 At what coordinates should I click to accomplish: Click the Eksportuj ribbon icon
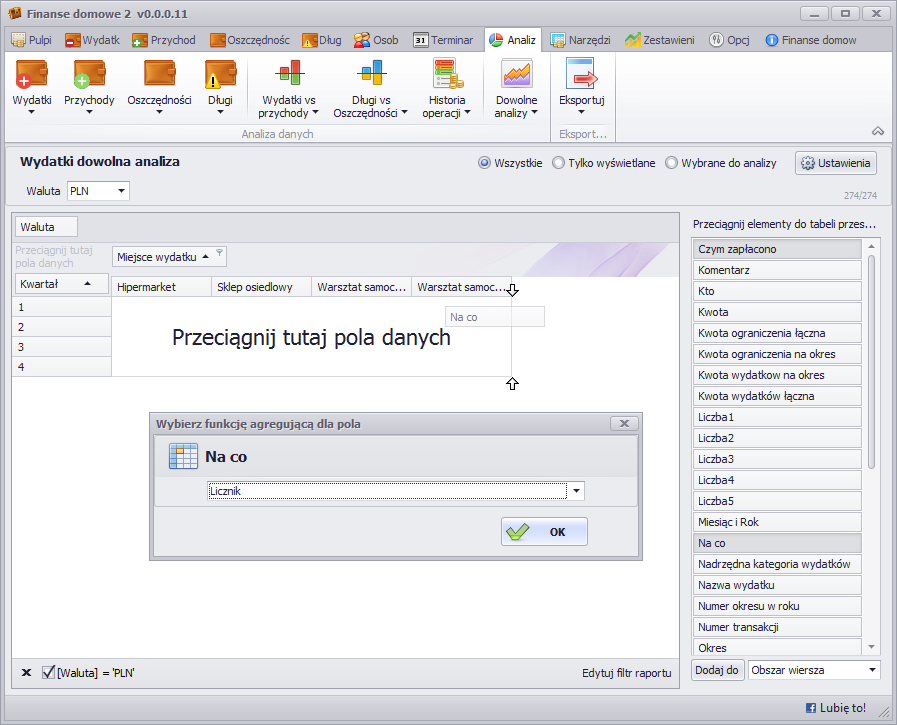click(581, 76)
